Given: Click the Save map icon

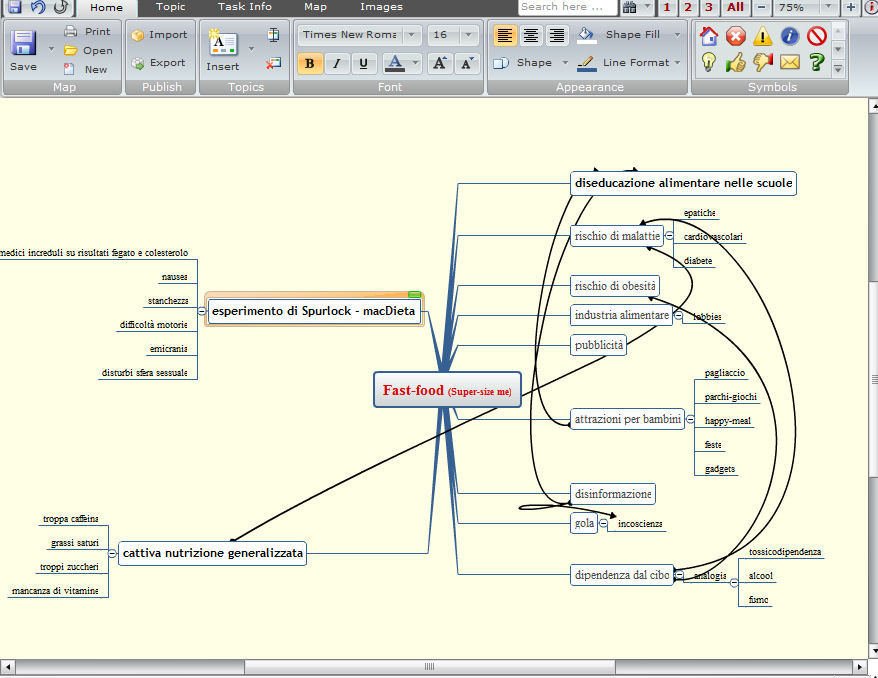Looking at the screenshot, I should click(23, 43).
